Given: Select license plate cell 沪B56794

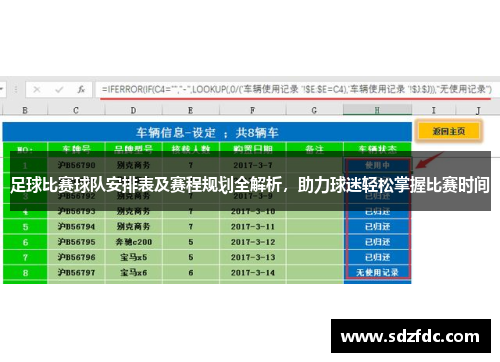Looking at the screenshot, I should [76, 227].
